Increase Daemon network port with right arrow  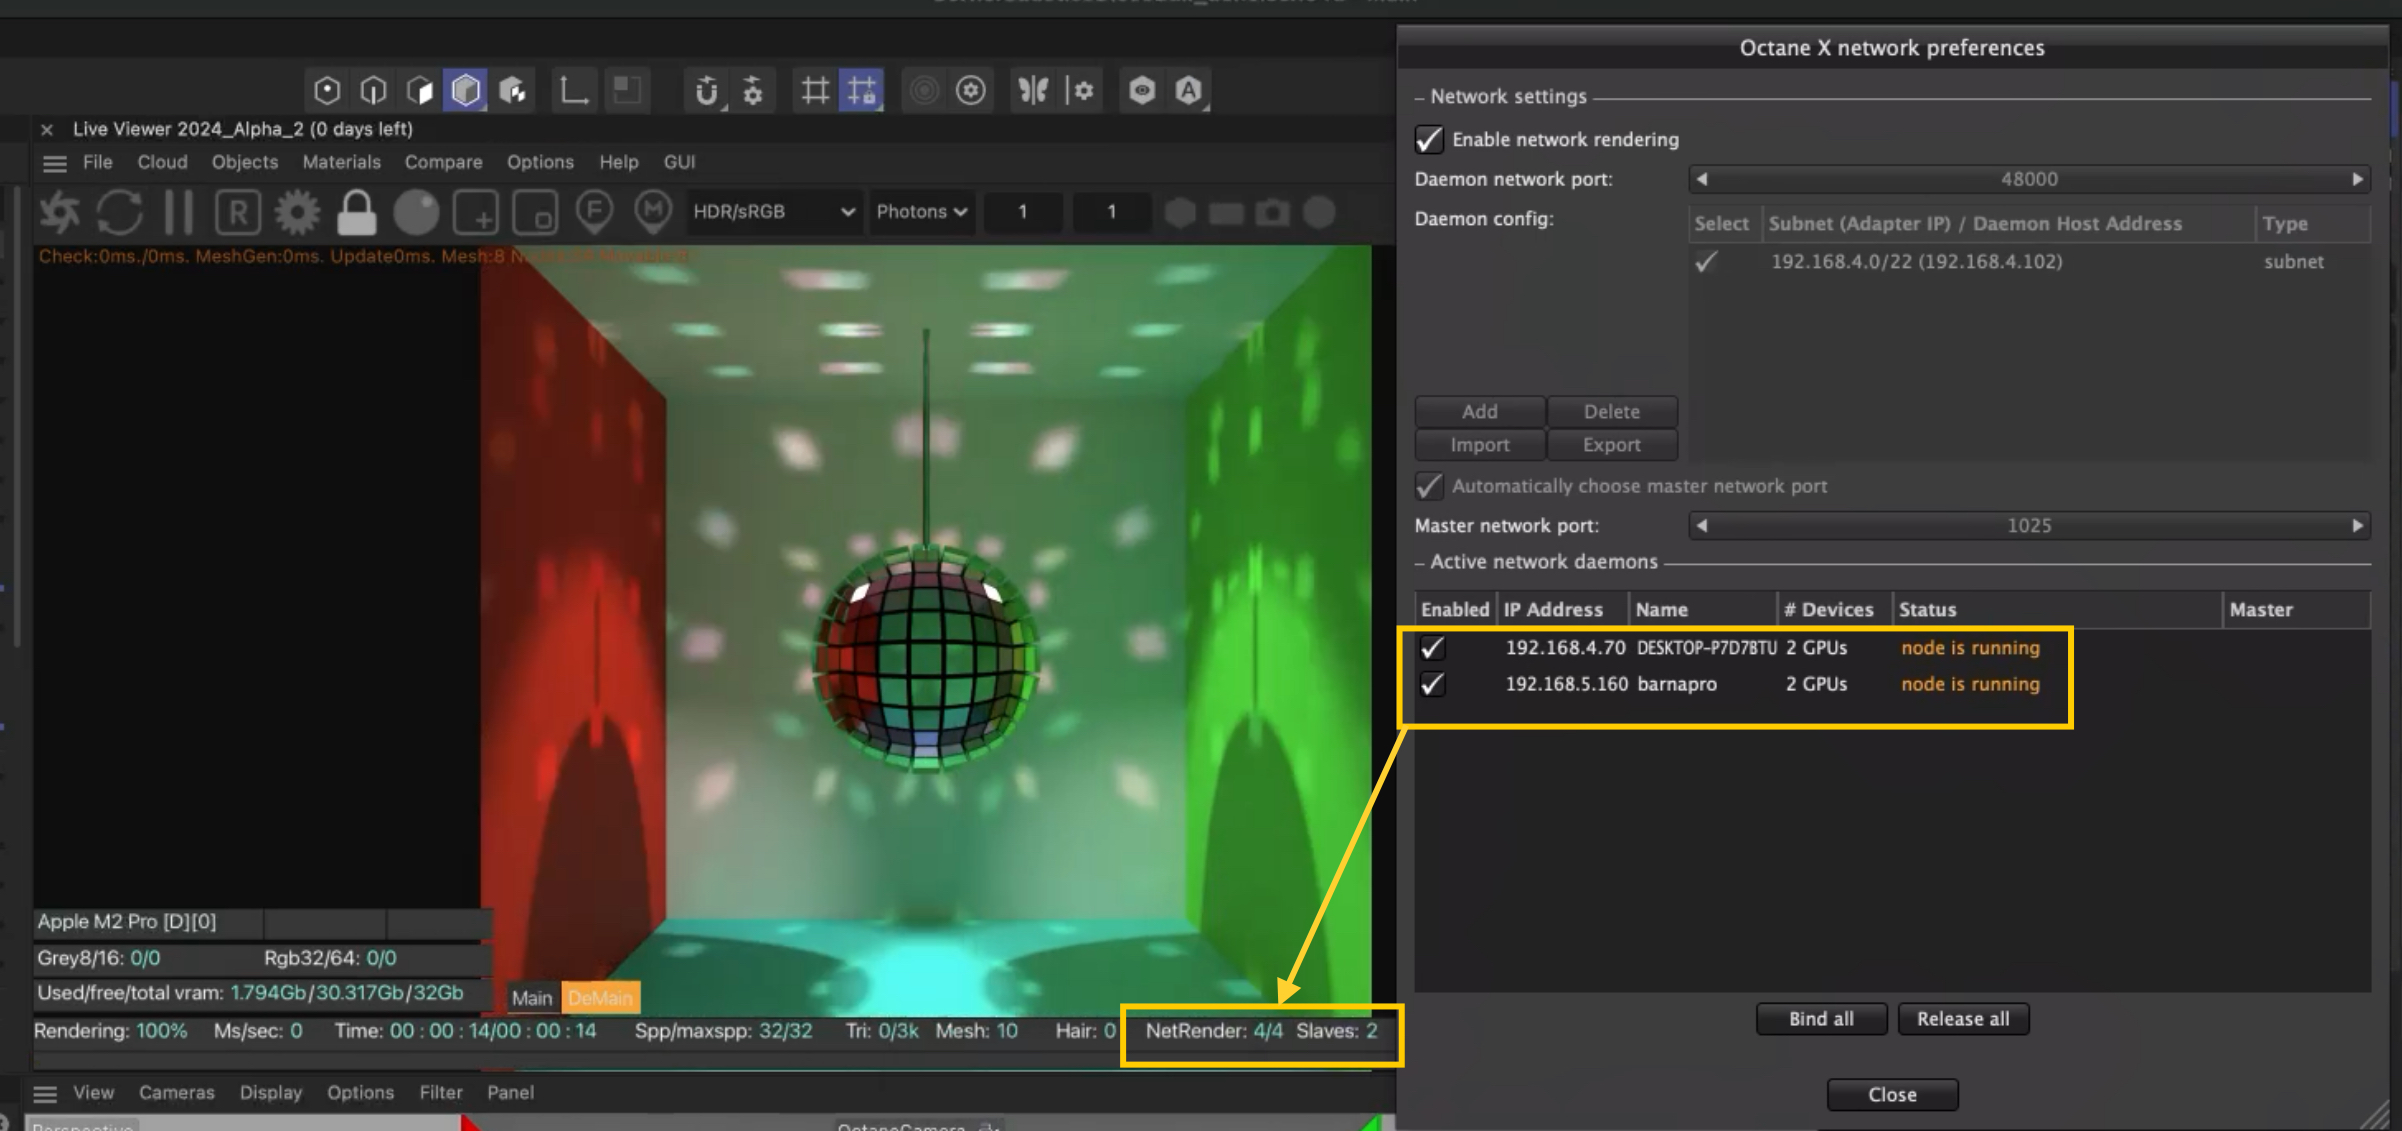pyautogui.click(x=2357, y=179)
